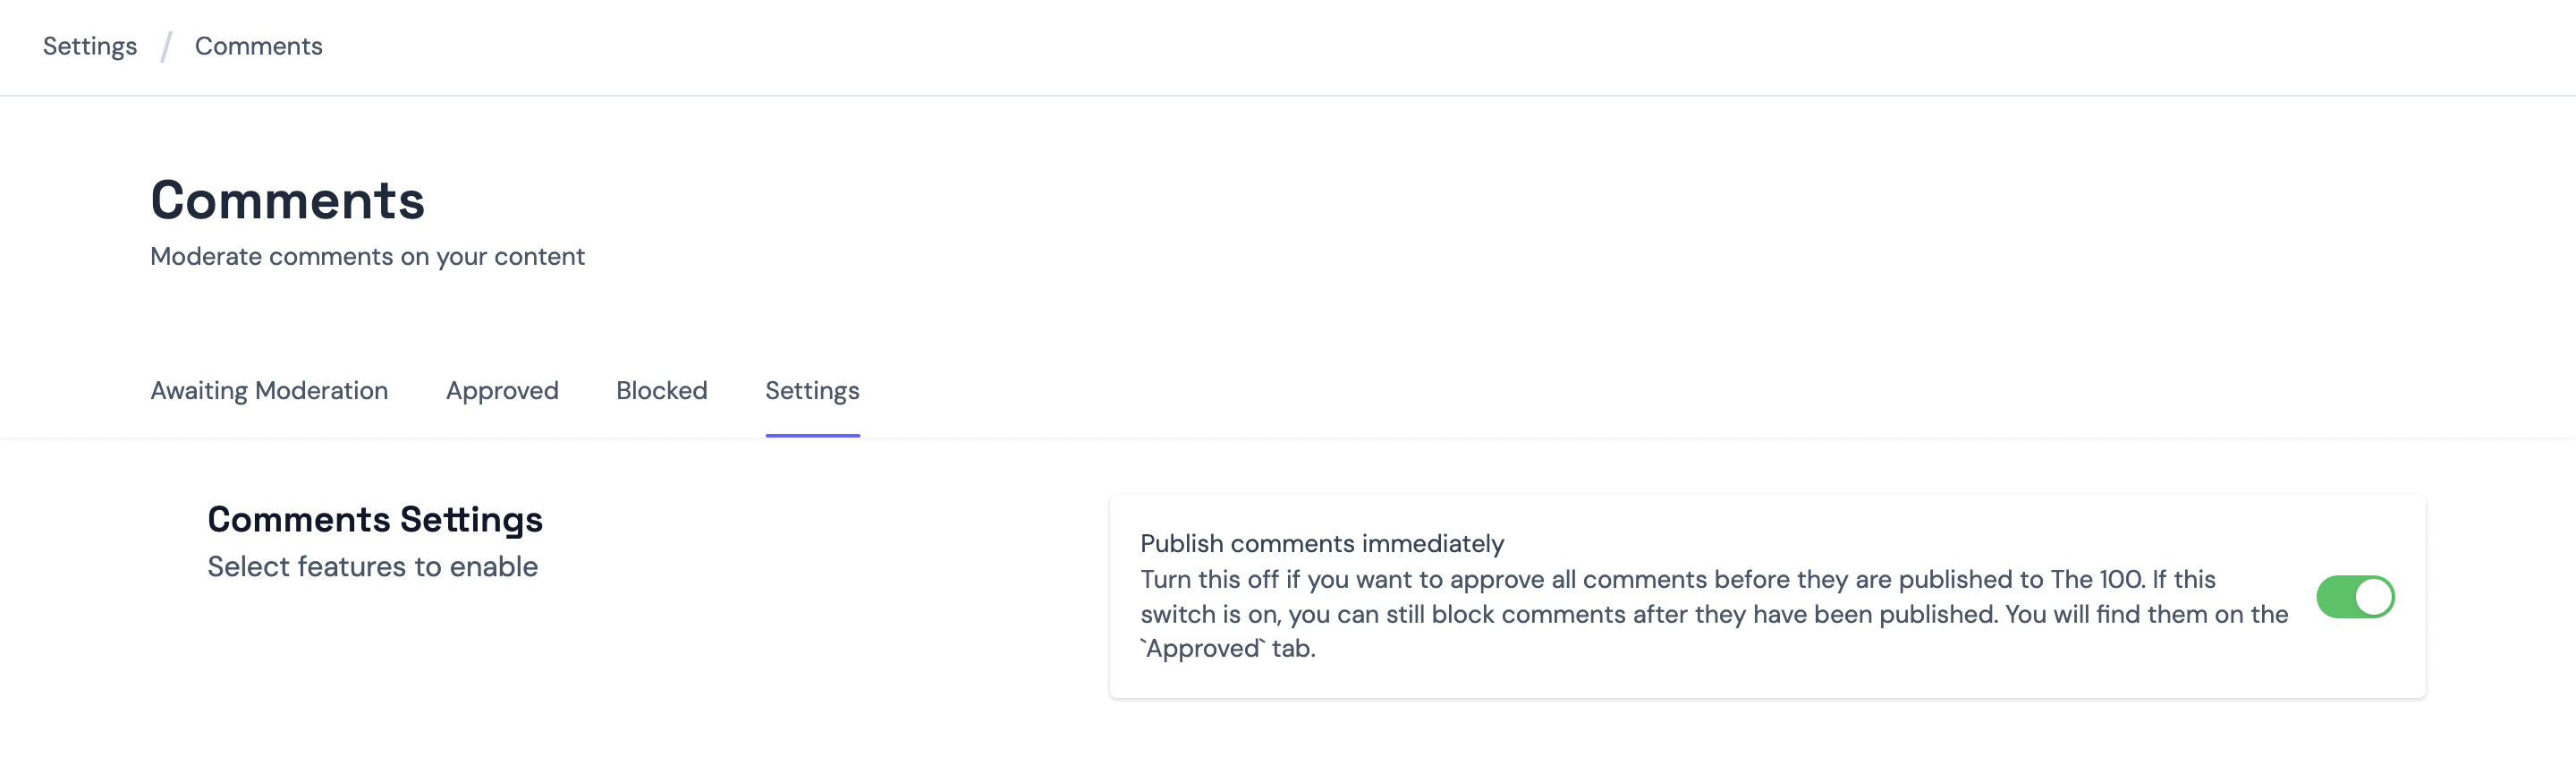This screenshot has width=2576, height=774.
Task: Click the Comments breadcrumb link
Action: pyautogui.click(x=258, y=46)
